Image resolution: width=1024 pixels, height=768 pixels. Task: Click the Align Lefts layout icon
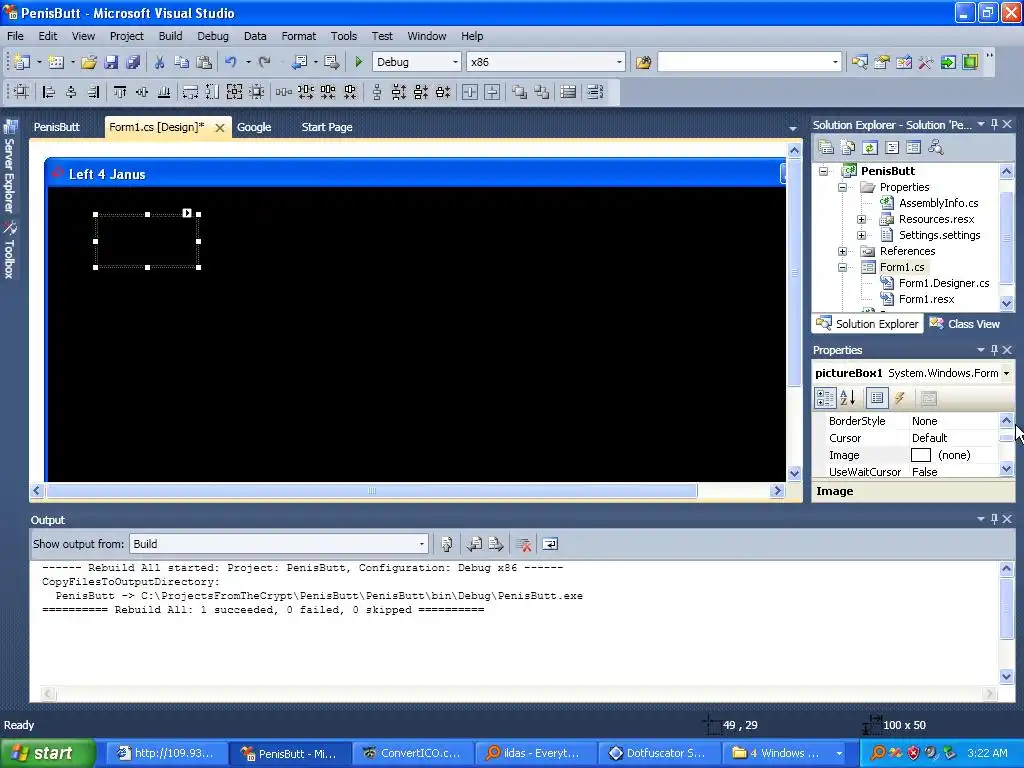pyautogui.click(x=49, y=92)
